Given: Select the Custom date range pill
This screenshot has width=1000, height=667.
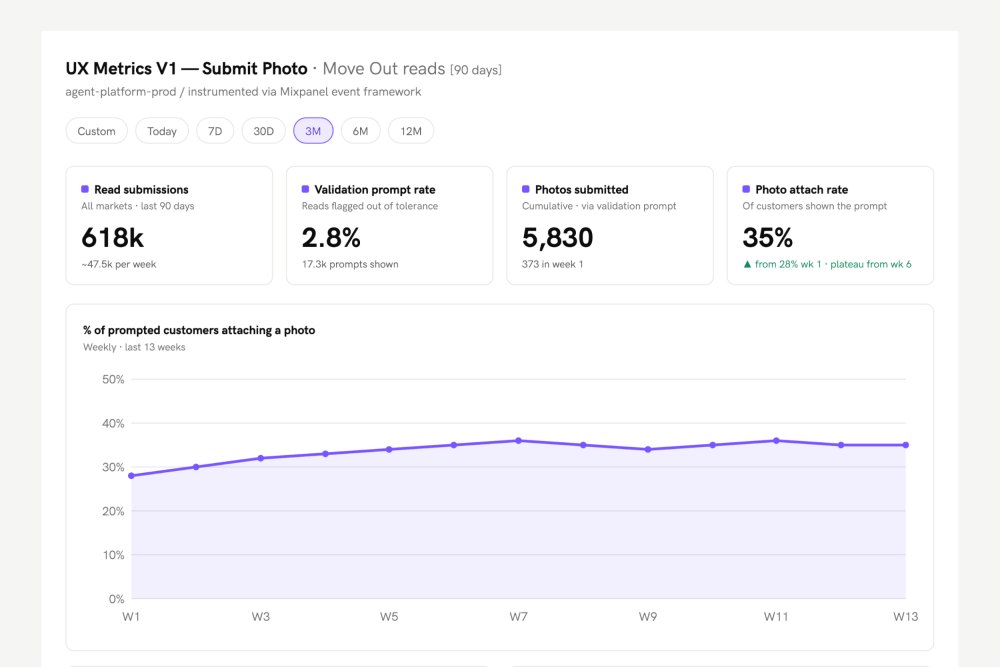Looking at the screenshot, I should (x=96, y=131).
